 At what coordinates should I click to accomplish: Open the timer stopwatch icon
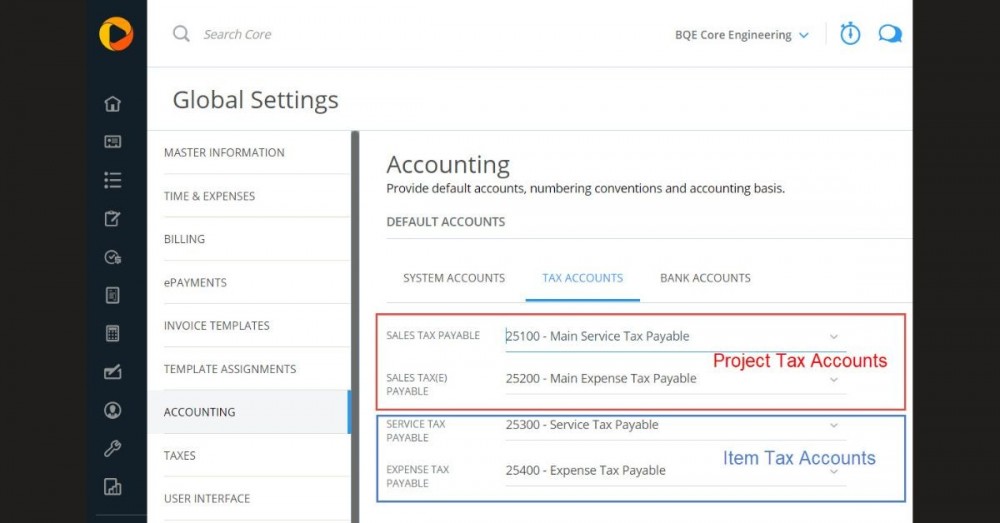click(850, 34)
